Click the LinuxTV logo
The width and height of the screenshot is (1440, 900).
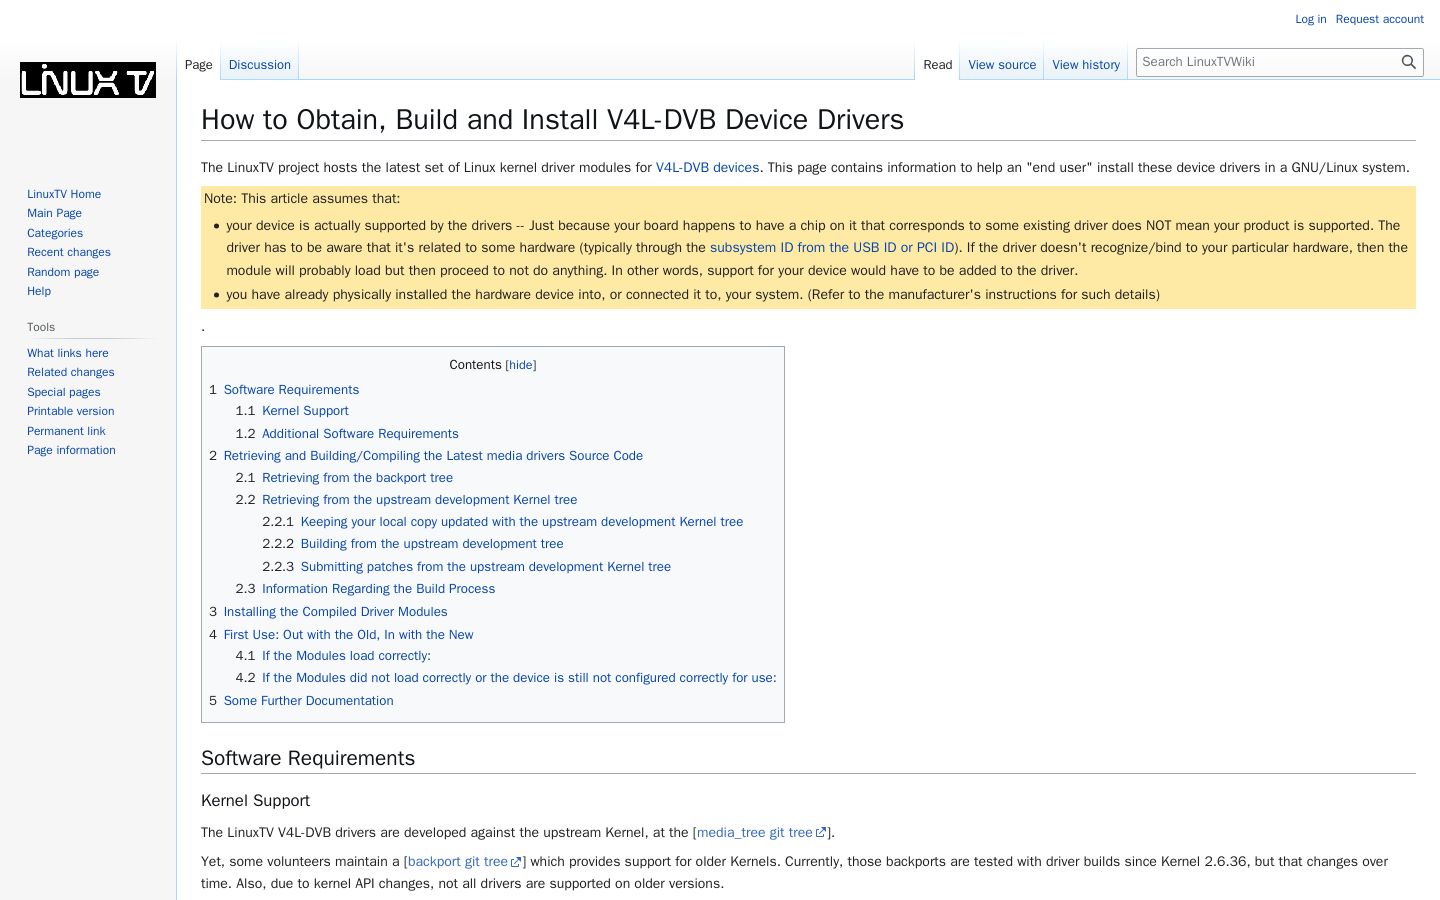pyautogui.click(x=88, y=80)
